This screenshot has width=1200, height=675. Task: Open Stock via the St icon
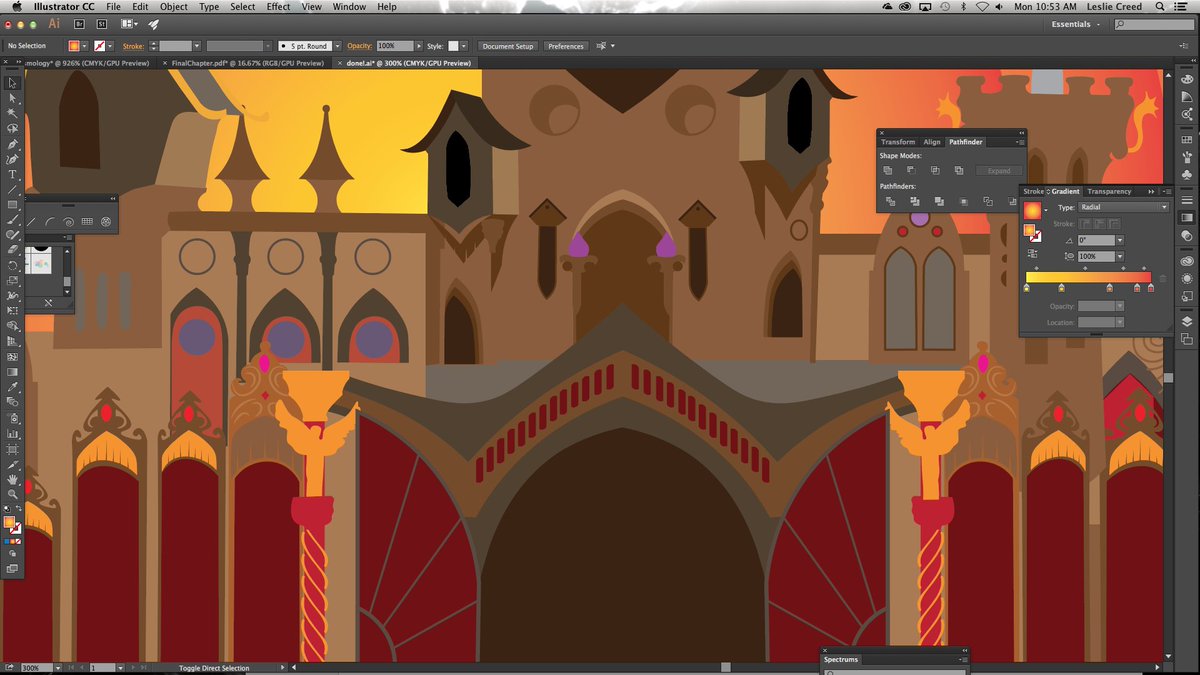tap(101, 23)
